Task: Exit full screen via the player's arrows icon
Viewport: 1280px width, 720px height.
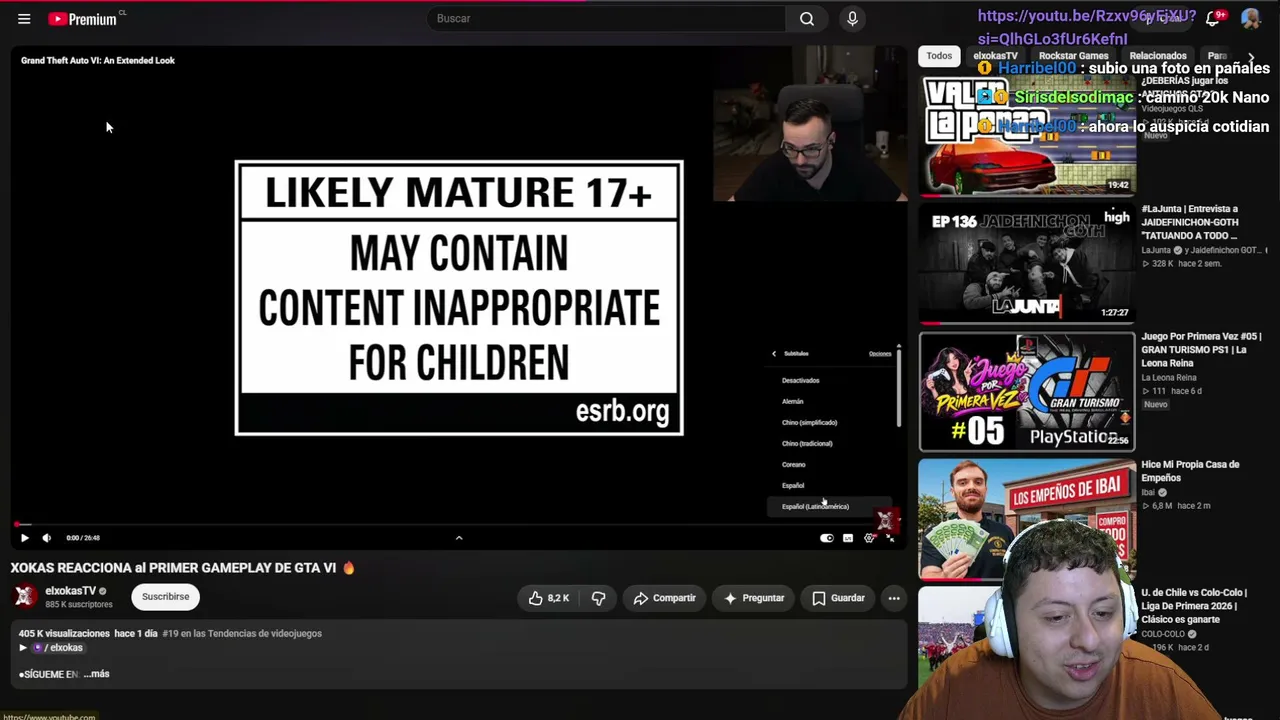Action: point(890,538)
